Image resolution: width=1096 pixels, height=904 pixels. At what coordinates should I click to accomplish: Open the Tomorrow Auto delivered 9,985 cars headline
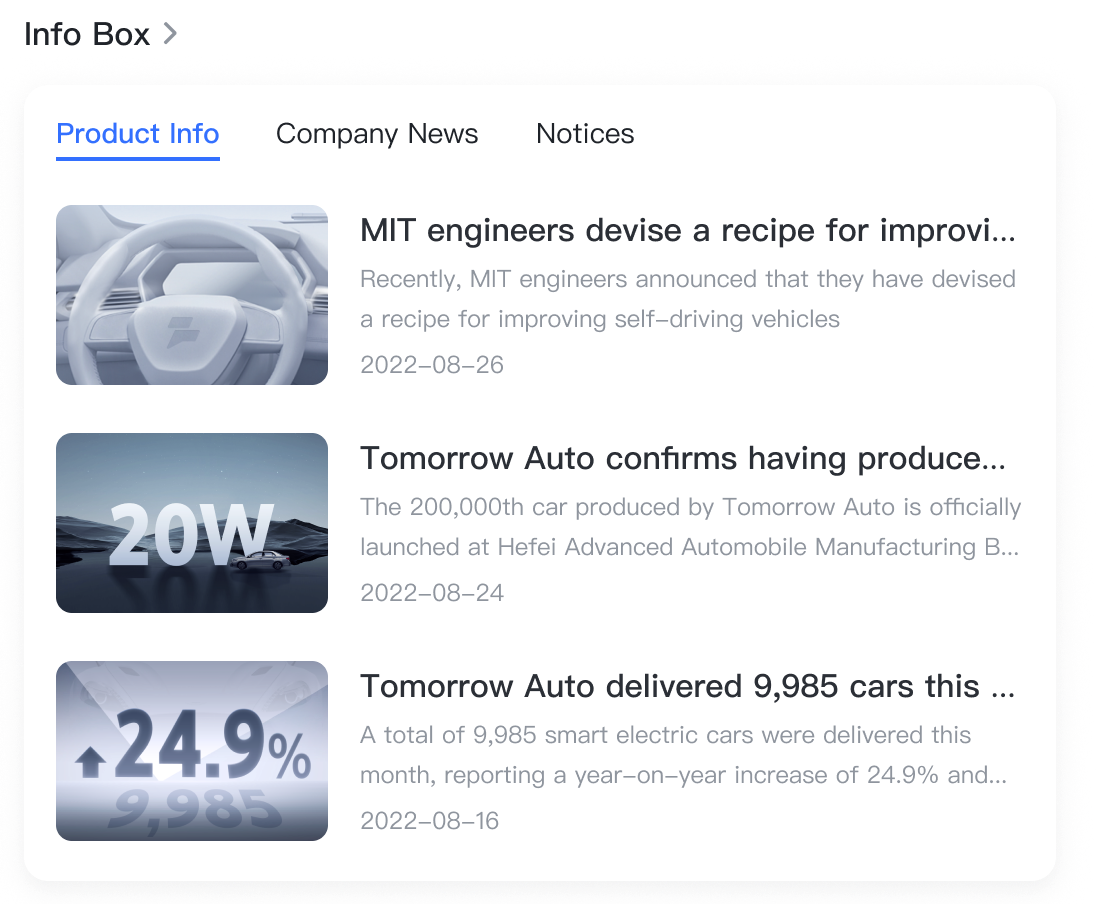687,687
